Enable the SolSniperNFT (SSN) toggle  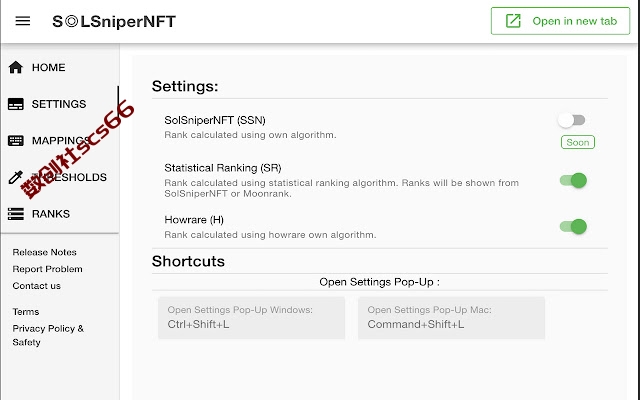(572, 120)
